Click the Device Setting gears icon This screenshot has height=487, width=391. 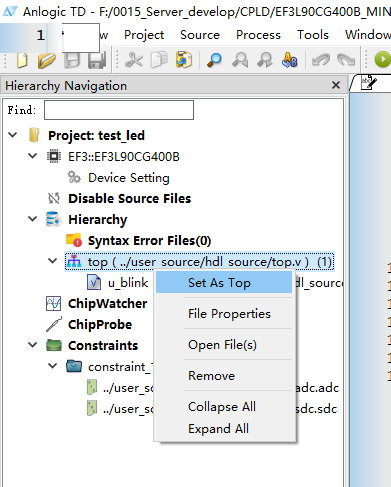pyautogui.click(x=74, y=177)
